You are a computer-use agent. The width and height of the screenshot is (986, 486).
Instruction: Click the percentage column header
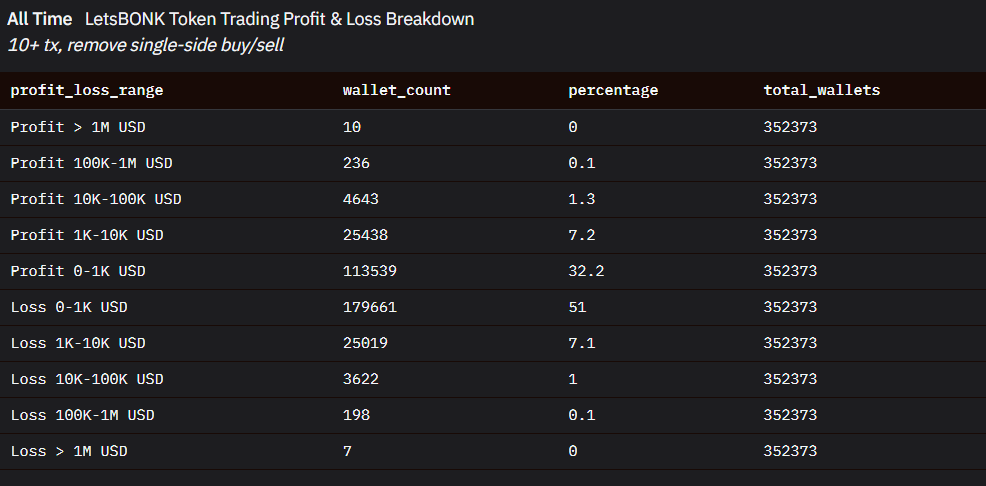612,90
